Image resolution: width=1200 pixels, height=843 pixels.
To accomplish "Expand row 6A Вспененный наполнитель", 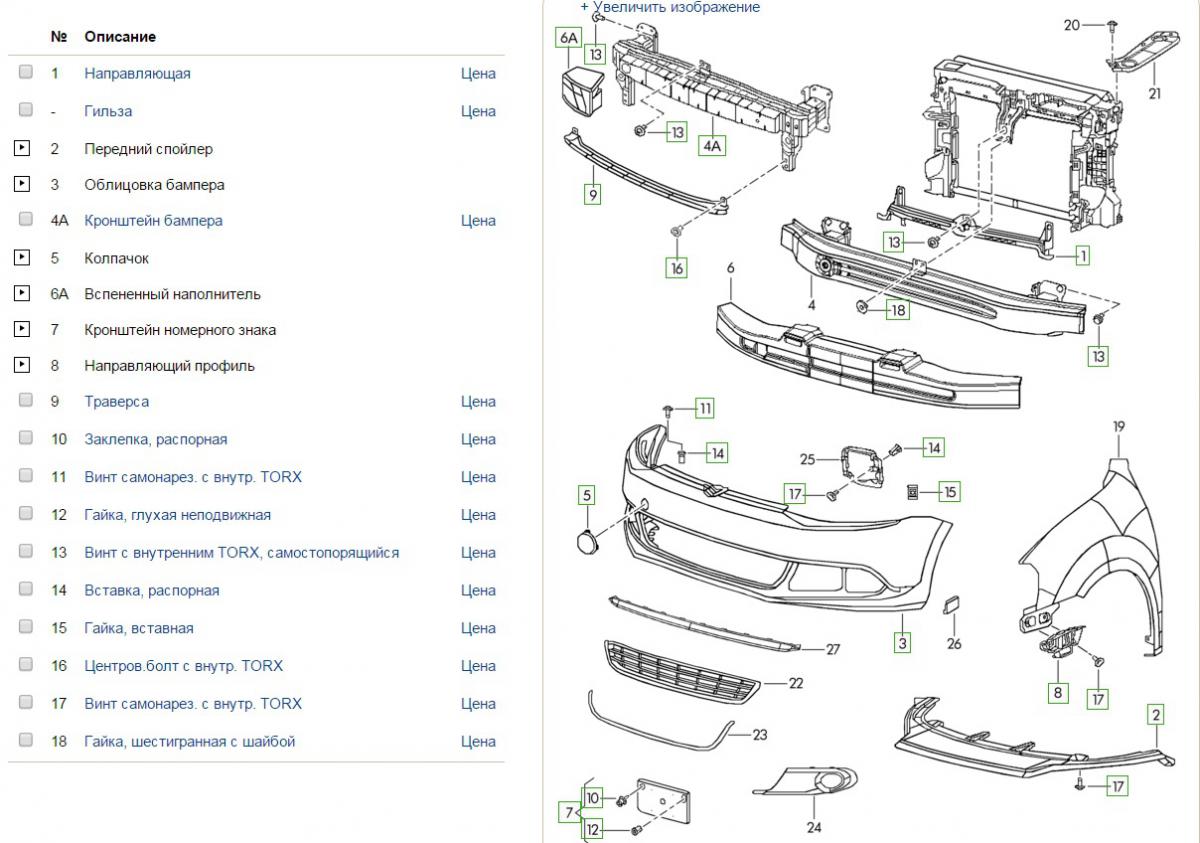I will click(x=21, y=294).
